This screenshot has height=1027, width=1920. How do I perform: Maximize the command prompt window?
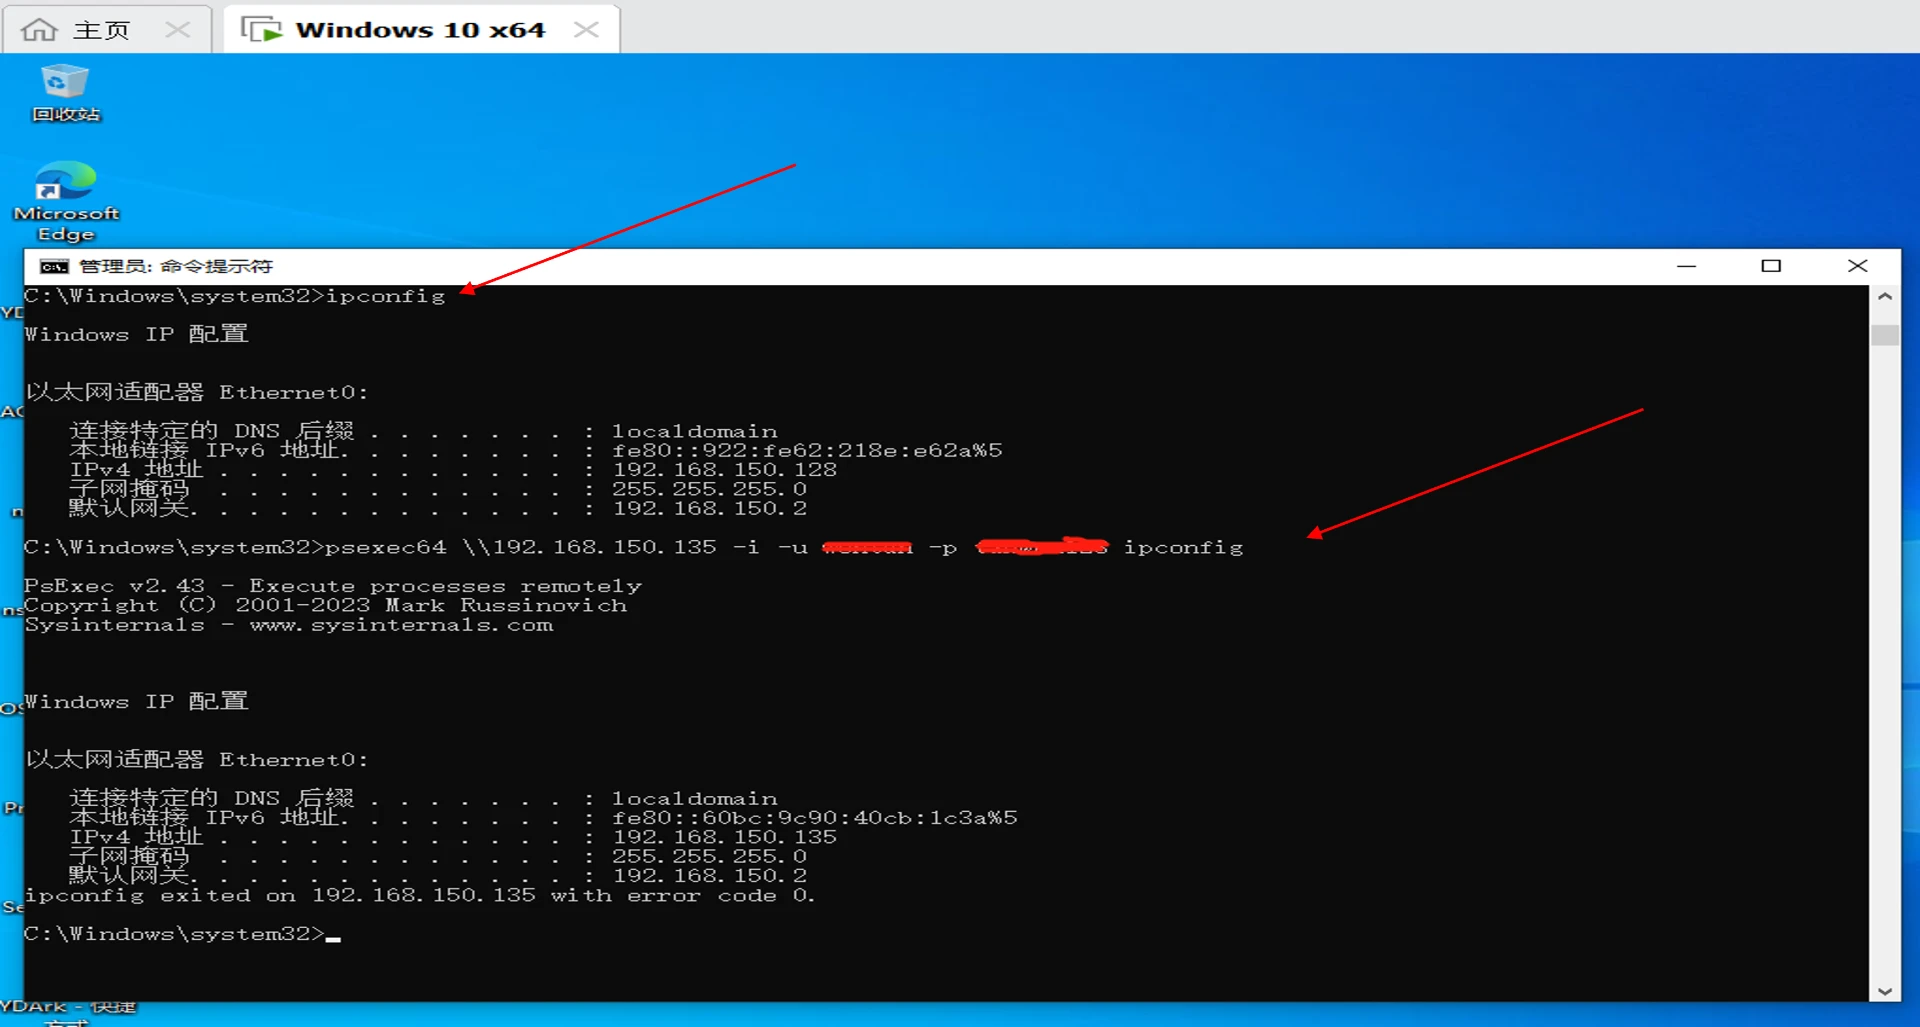click(x=1771, y=266)
